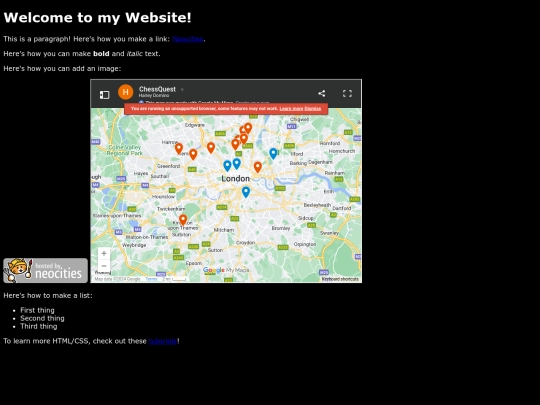Image resolution: width=540 pixels, height=405 pixels.
Task: Dismiss the unsupported browser warning
Action: [x=313, y=108]
